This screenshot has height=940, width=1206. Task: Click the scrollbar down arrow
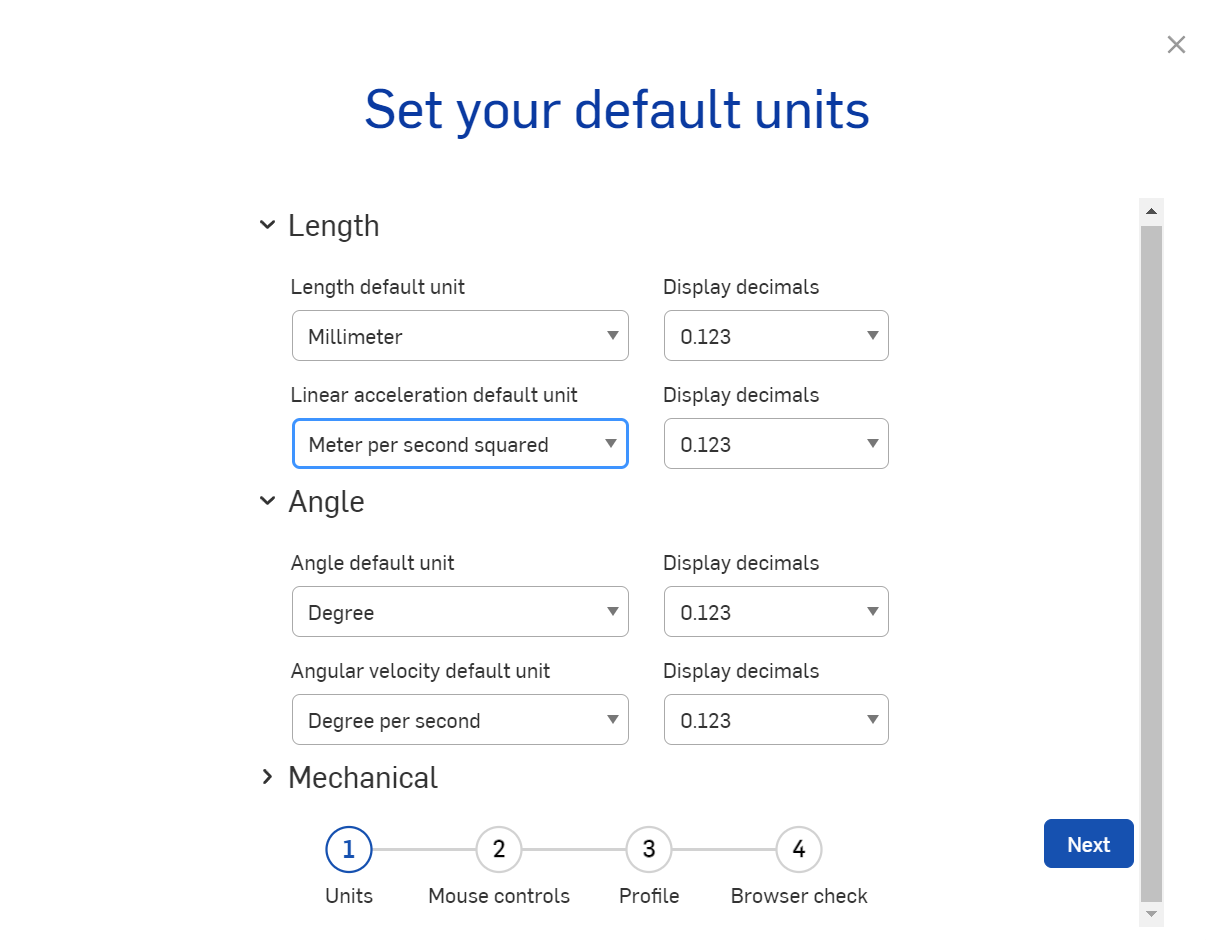click(x=1151, y=914)
